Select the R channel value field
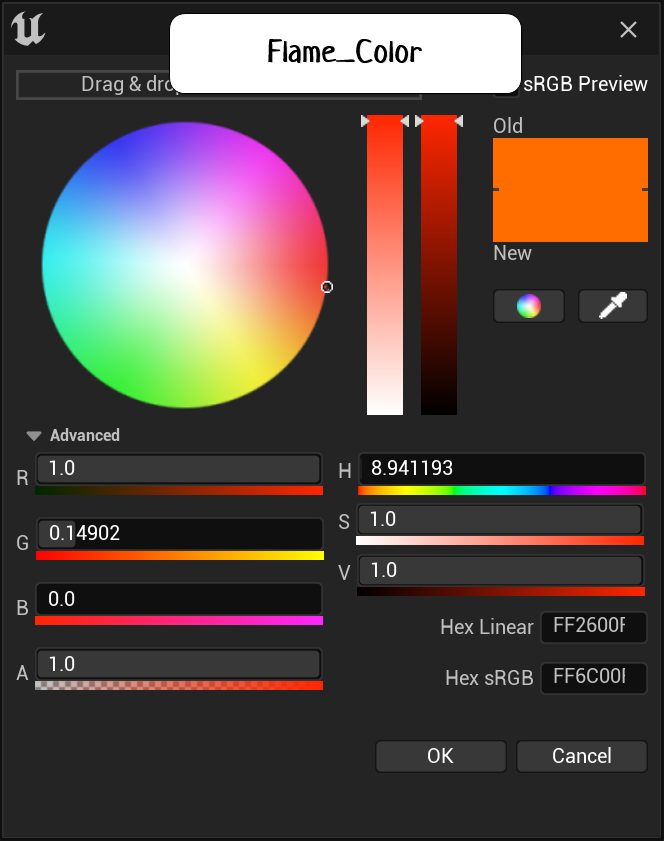 pyautogui.click(x=179, y=469)
